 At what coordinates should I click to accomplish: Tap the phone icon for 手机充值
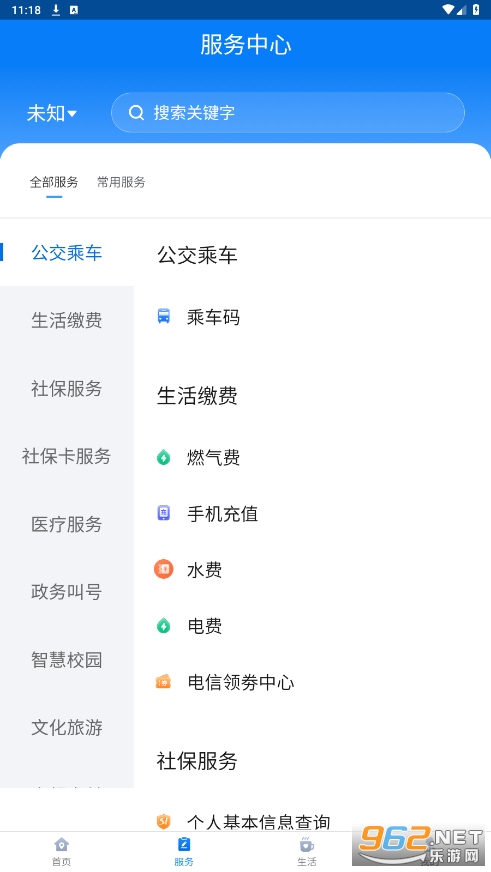(163, 513)
